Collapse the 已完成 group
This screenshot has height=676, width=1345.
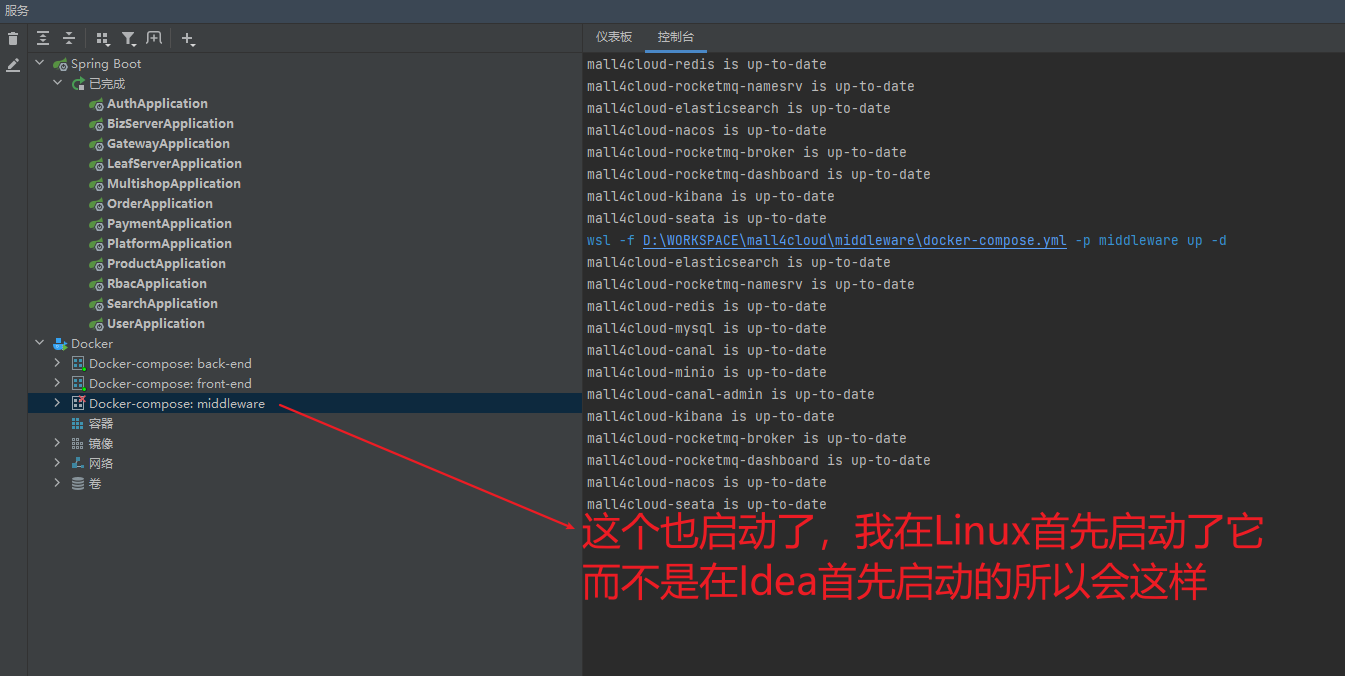point(58,83)
